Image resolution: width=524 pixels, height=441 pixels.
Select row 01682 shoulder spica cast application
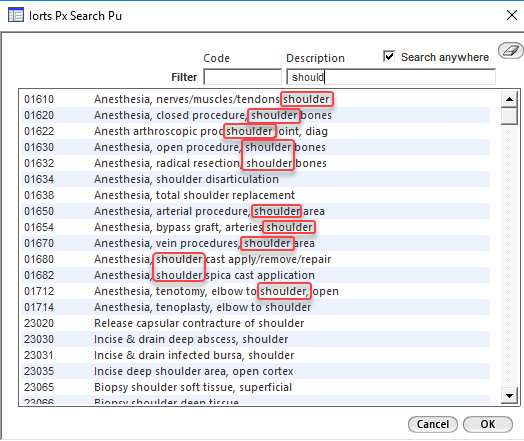tap(255, 275)
